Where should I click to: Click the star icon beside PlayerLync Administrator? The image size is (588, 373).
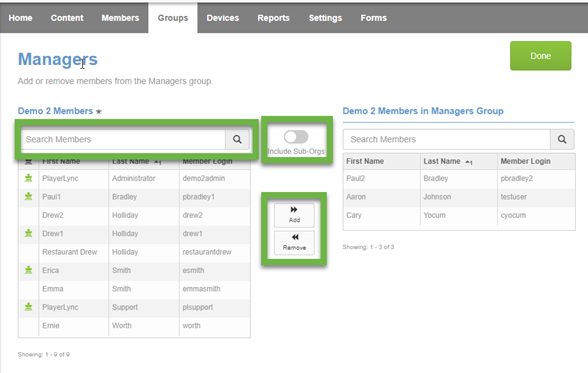coord(28,178)
